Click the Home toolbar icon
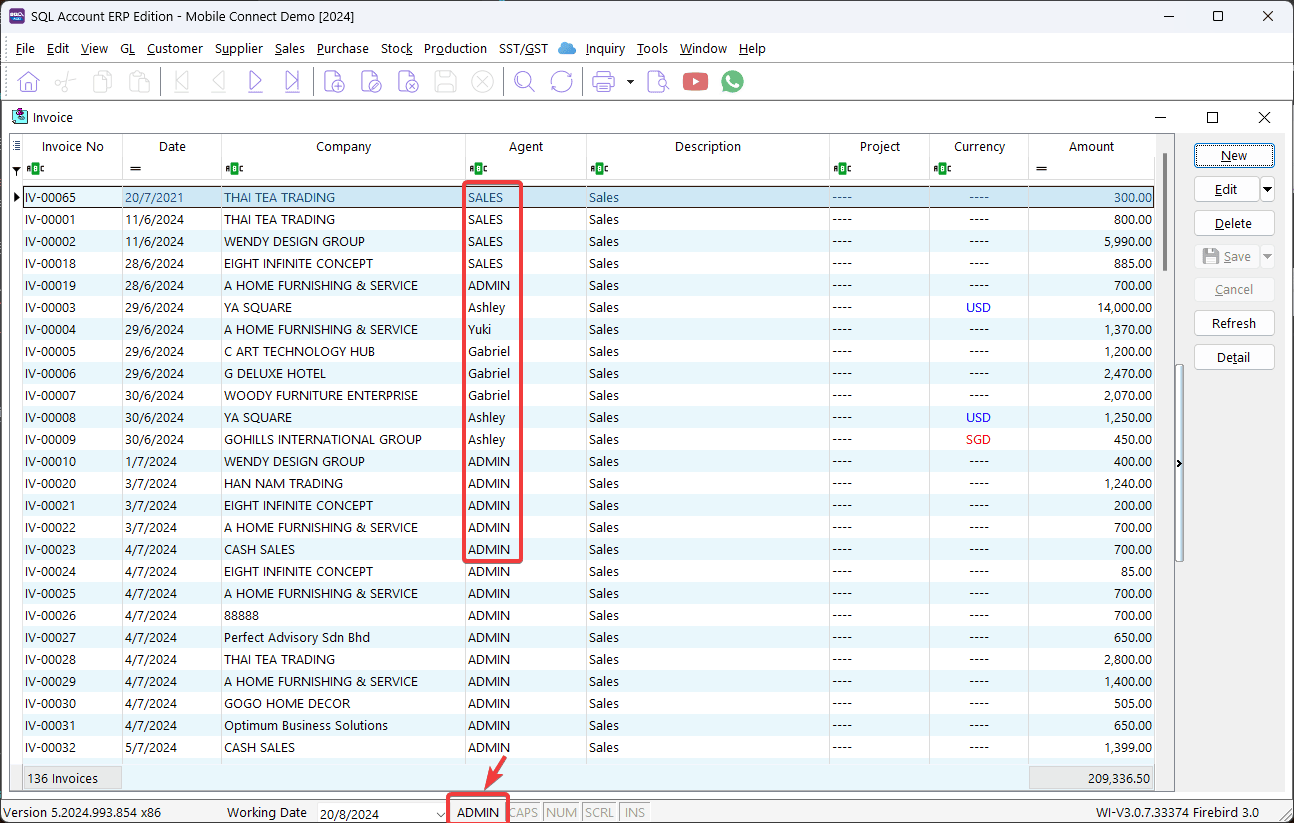This screenshot has width=1294, height=823. pyautogui.click(x=29, y=82)
